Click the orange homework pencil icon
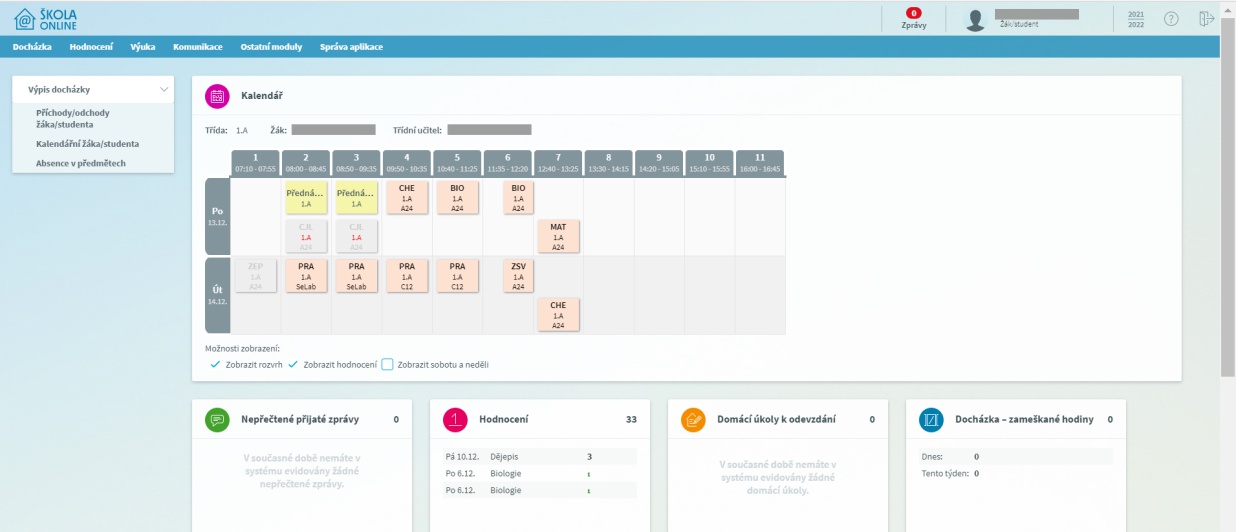The height and width of the screenshot is (532, 1236). [x=693, y=420]
